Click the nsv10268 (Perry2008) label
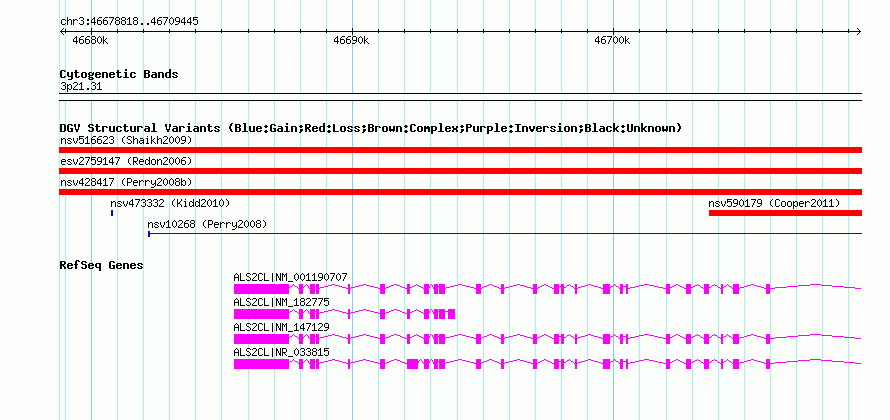Viewport: 890px width, 420px height. [207, 225]
